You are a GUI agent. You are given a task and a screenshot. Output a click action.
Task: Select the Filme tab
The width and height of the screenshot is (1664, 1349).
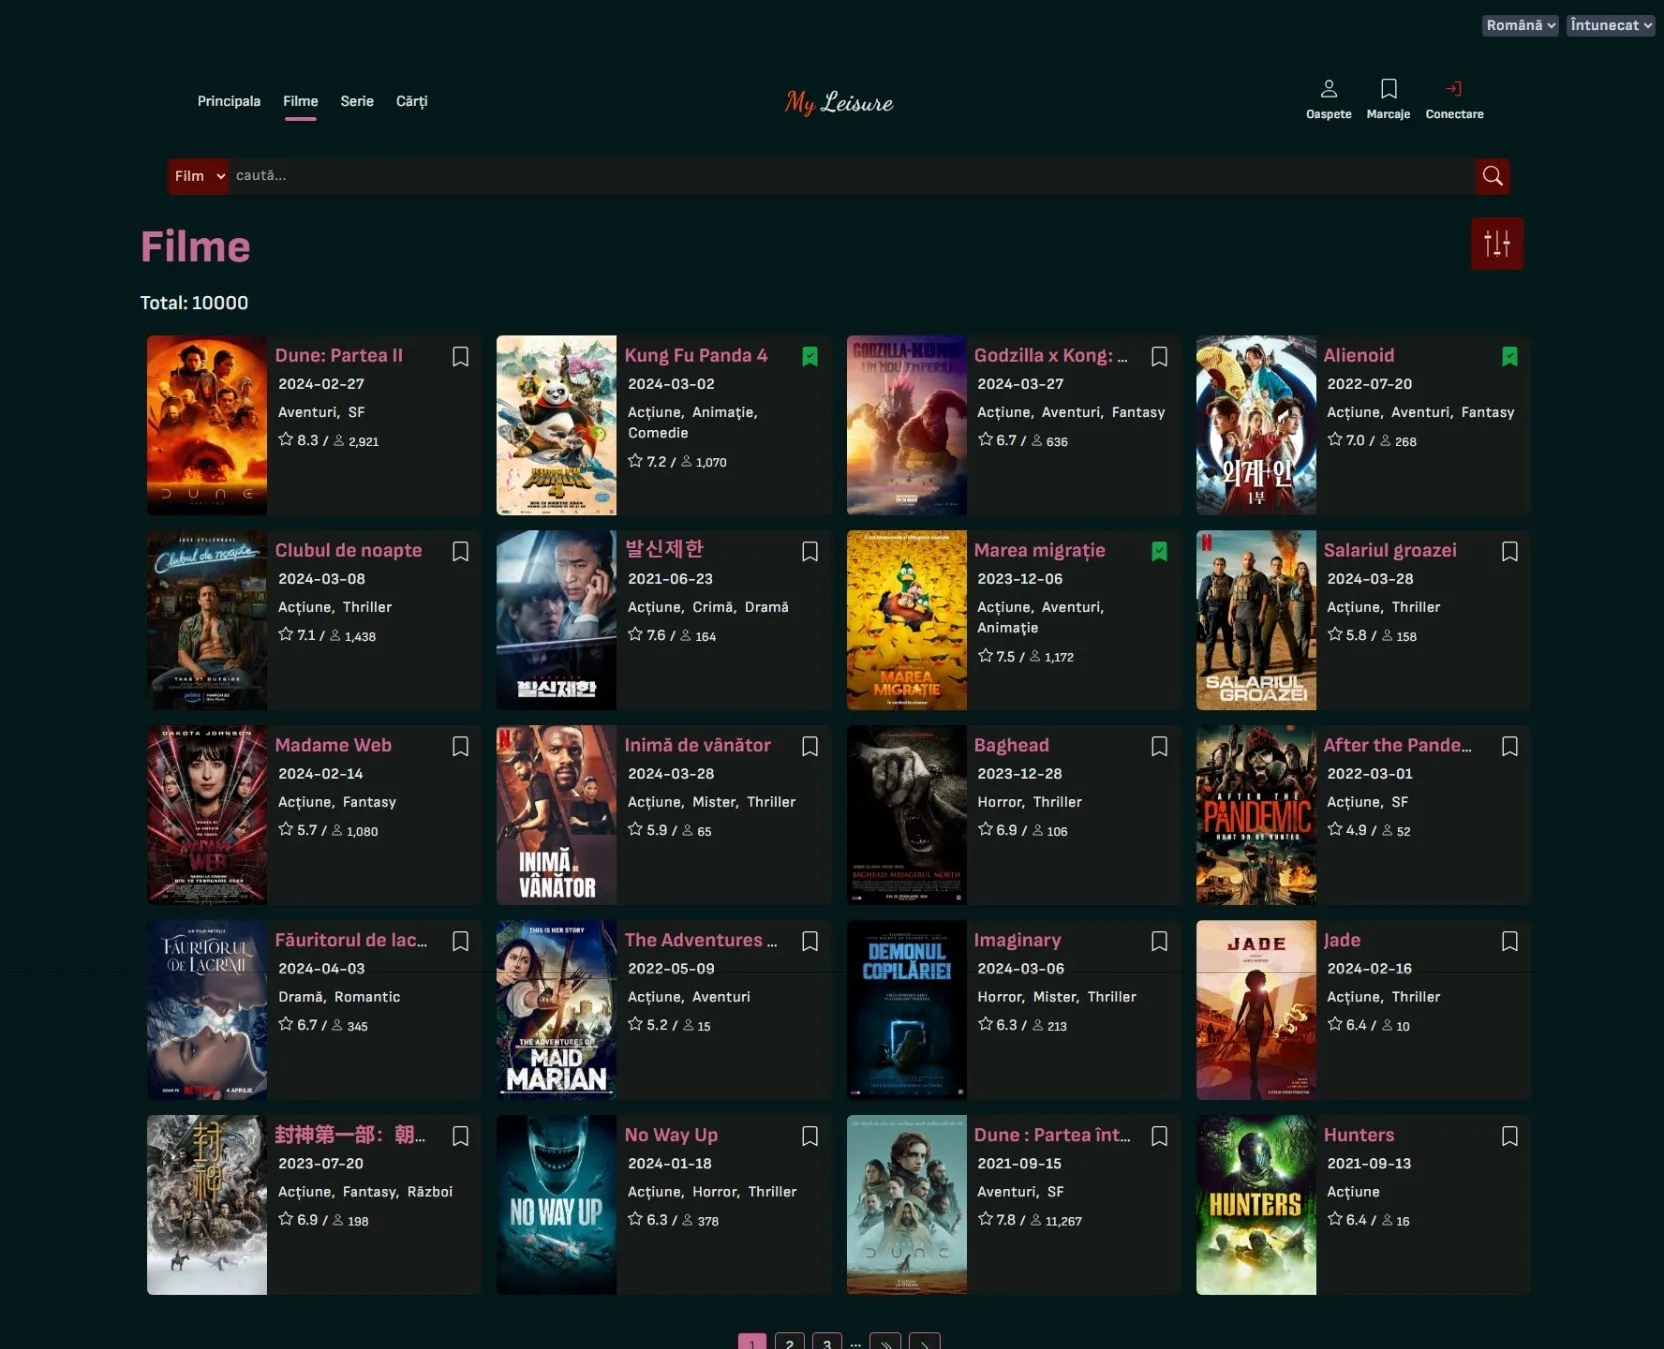pos(300,101)
